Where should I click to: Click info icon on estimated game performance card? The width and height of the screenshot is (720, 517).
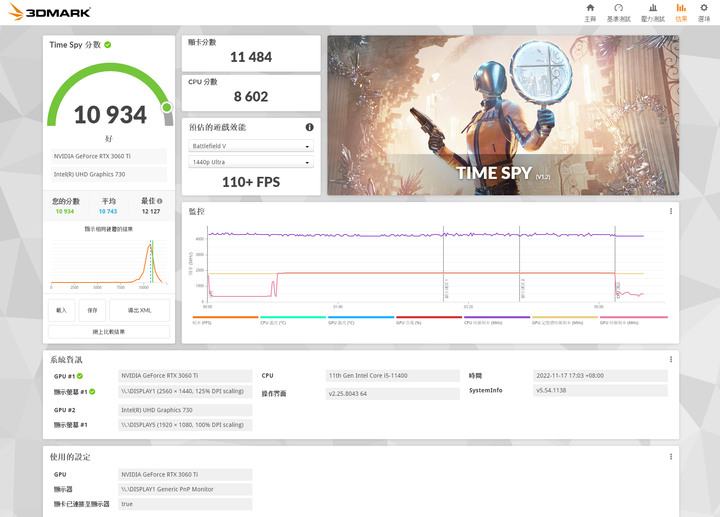309,127
